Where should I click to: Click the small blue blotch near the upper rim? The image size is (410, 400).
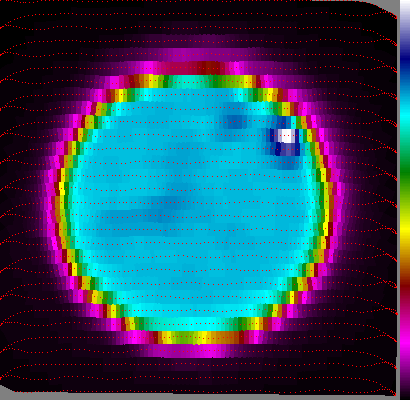235,121
